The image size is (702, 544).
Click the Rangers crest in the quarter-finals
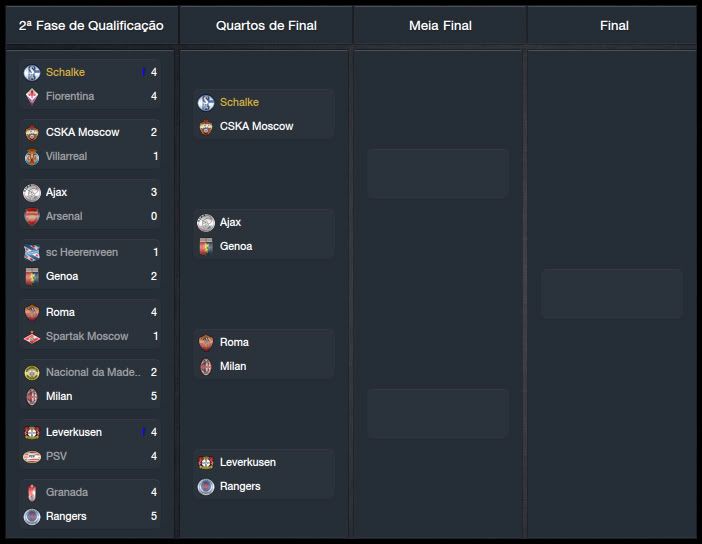205,486
